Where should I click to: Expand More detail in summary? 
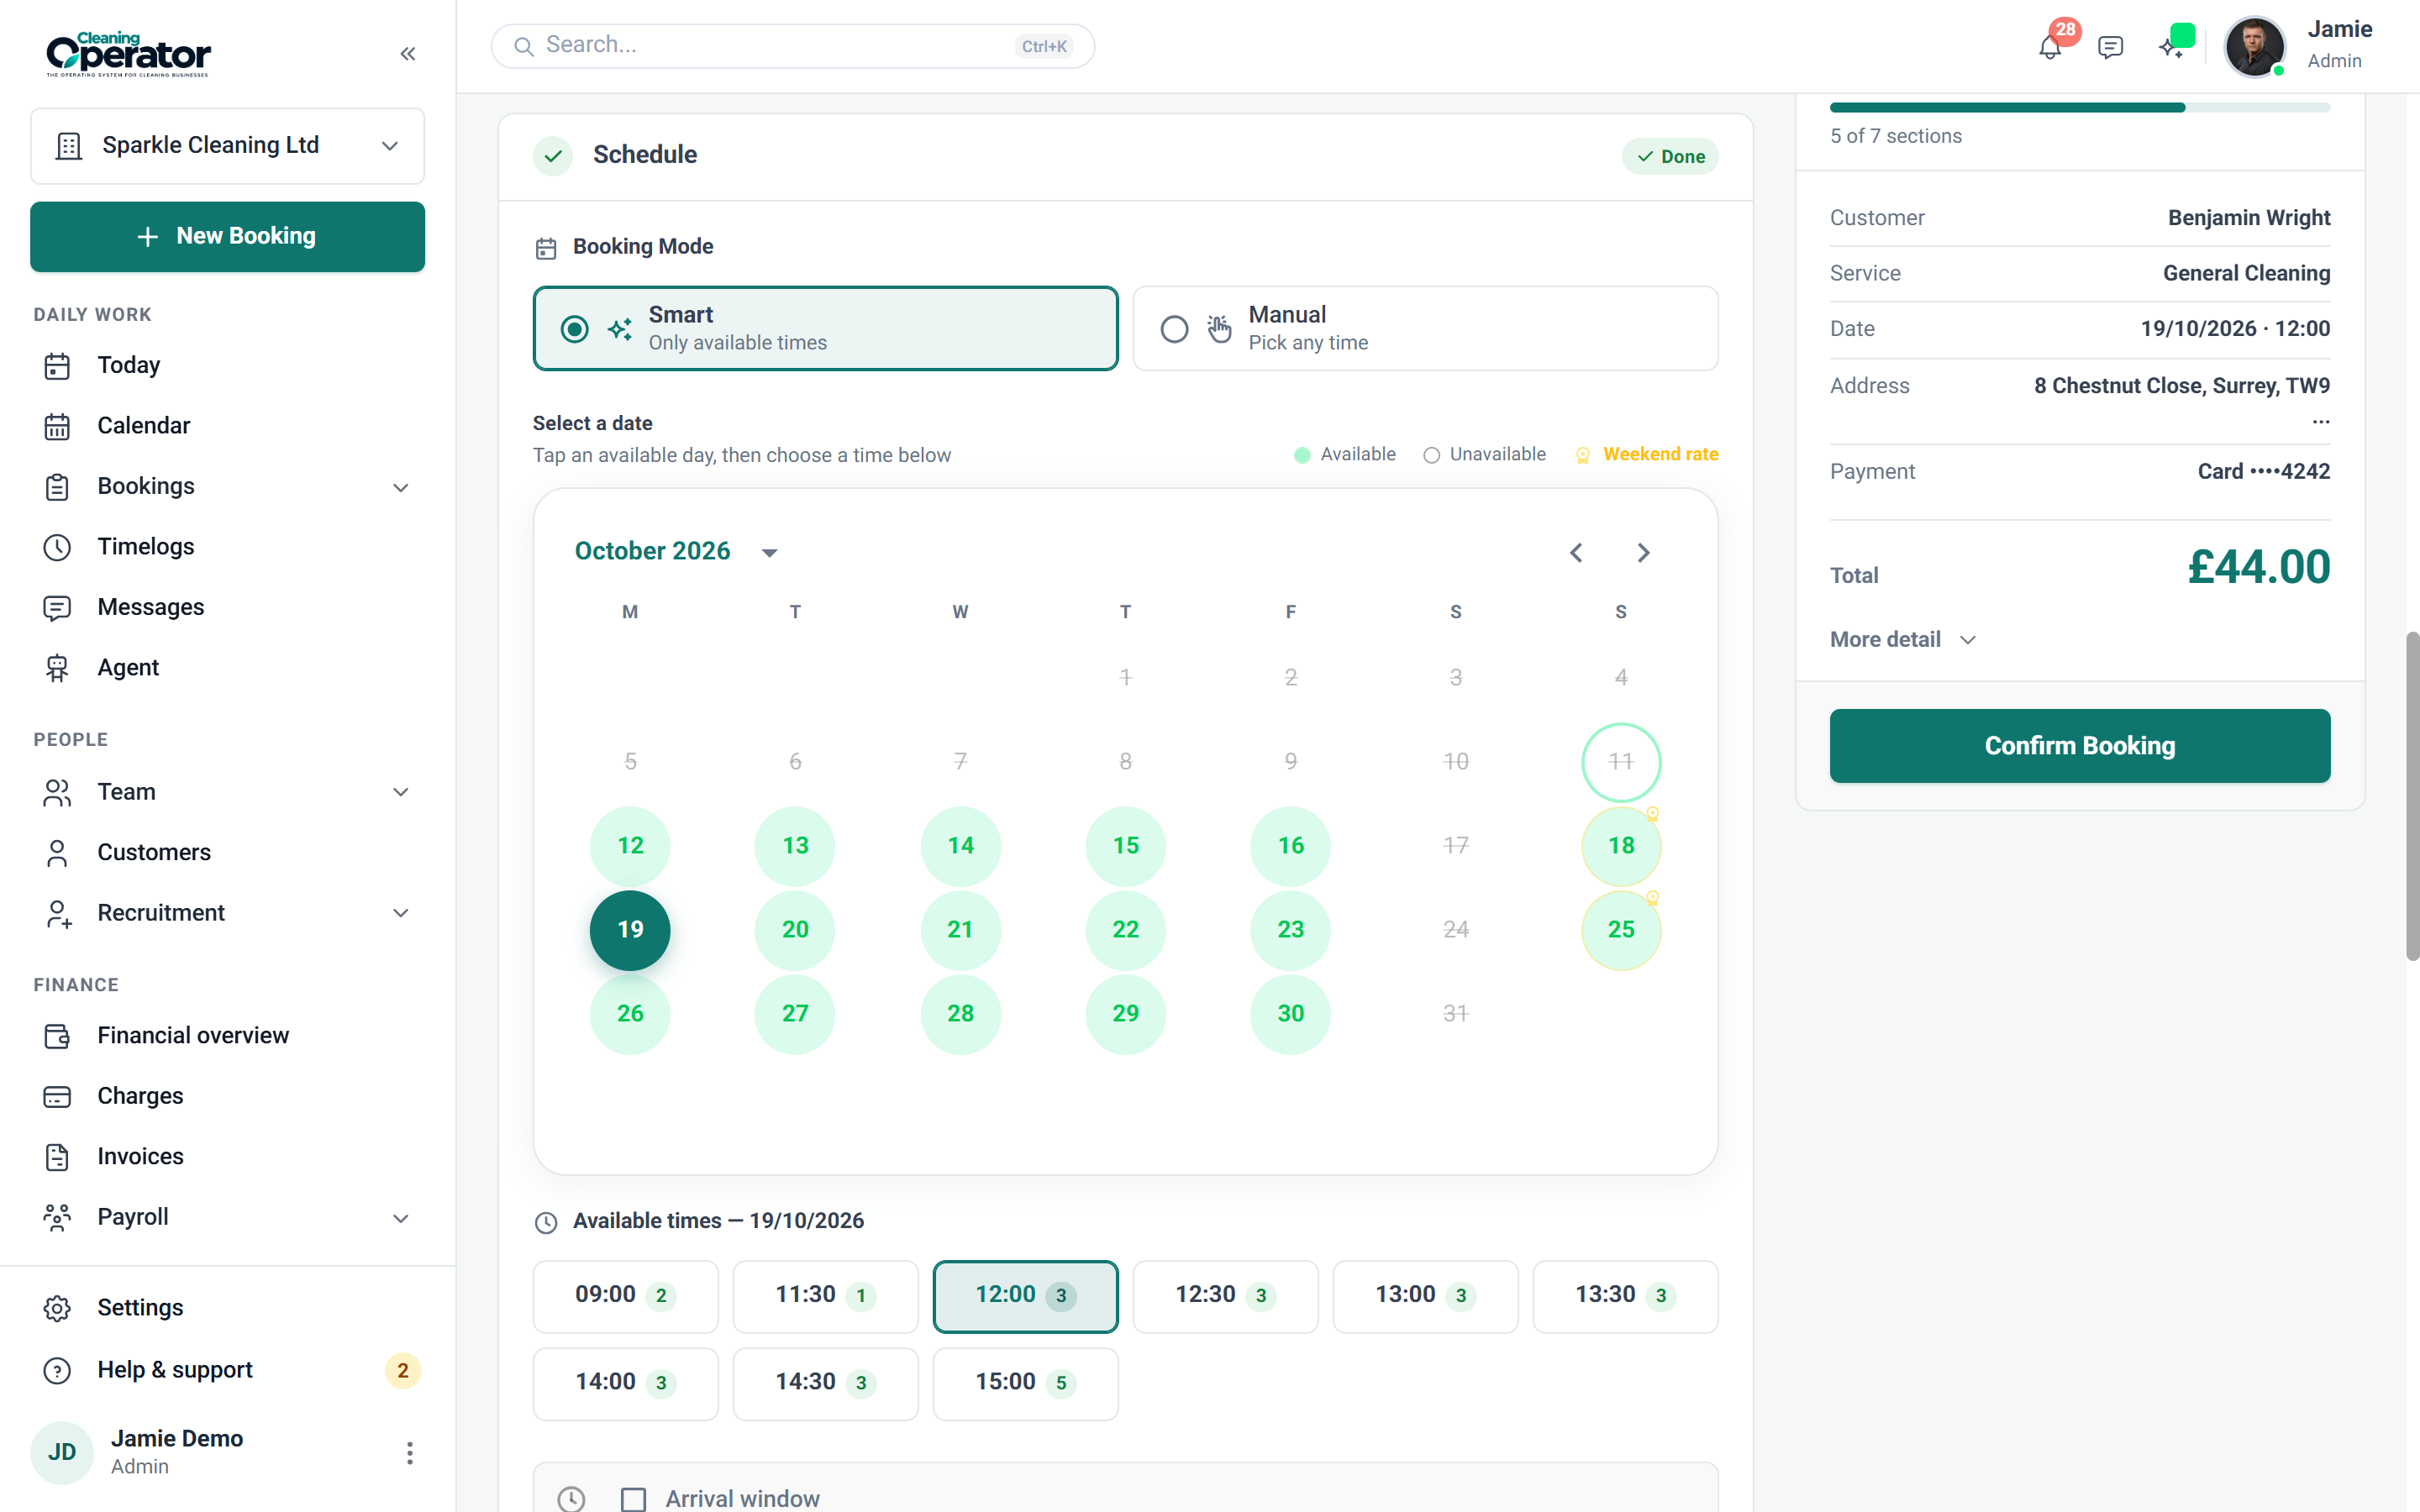coord(1902,640)
